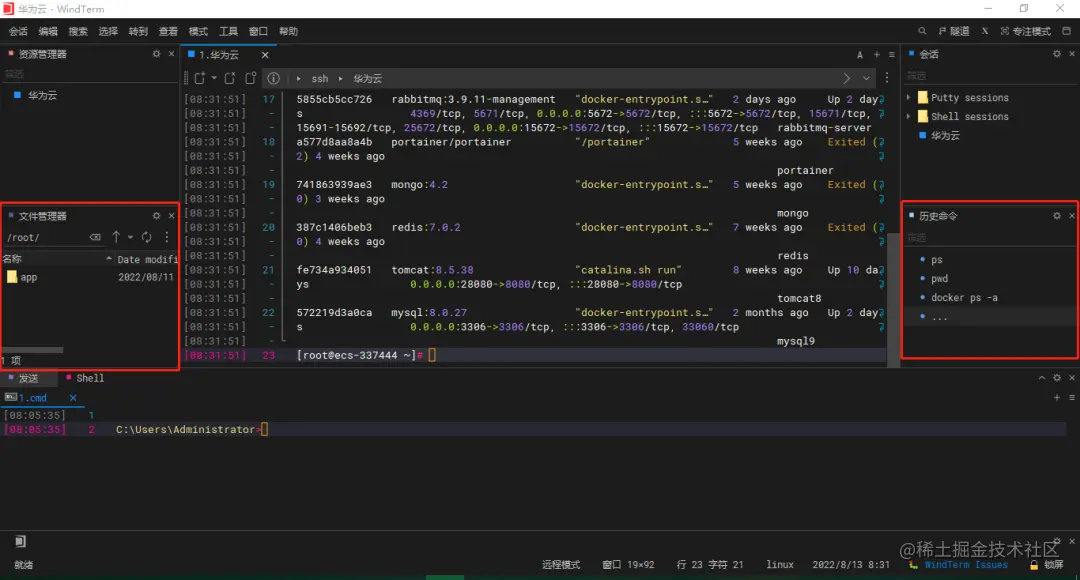Screen dimensions: 1080x580
Task: Refresh the file manager listing
Action: [147, 237]
